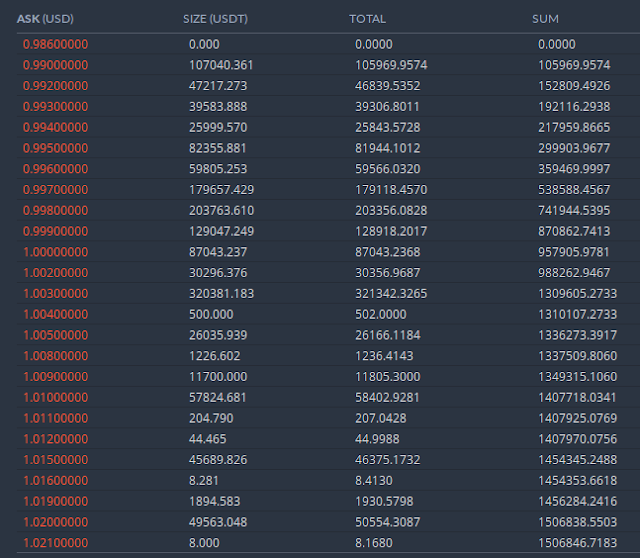
Task: Click size value 44.465
Action: 207,439
